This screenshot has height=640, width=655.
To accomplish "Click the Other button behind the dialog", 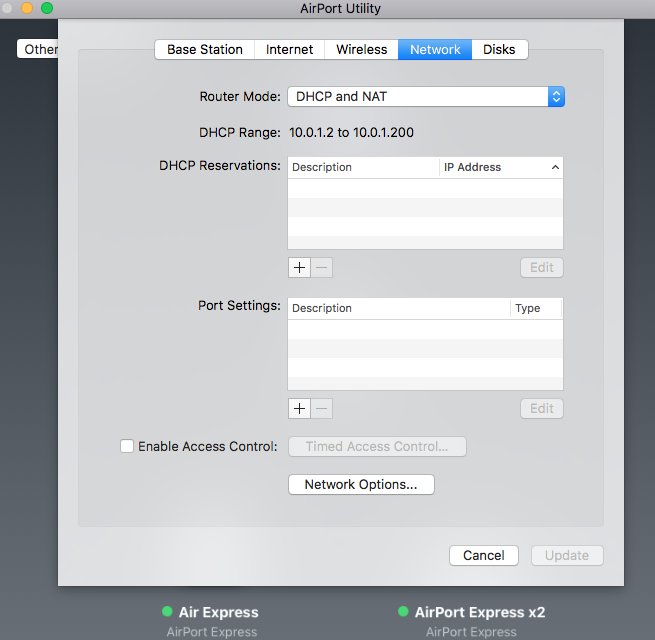I will tap(38, 49).
